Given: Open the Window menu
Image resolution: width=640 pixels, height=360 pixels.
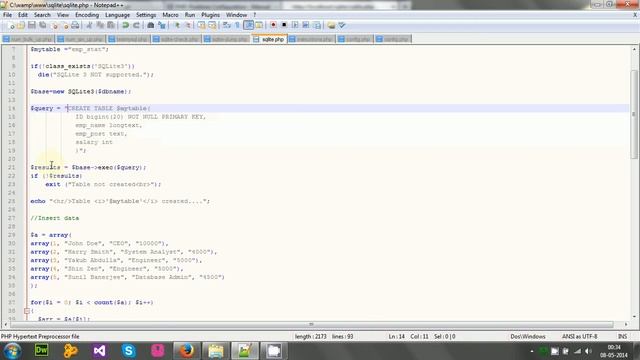Looking at the screenshot, I should [x=236, y=15].
